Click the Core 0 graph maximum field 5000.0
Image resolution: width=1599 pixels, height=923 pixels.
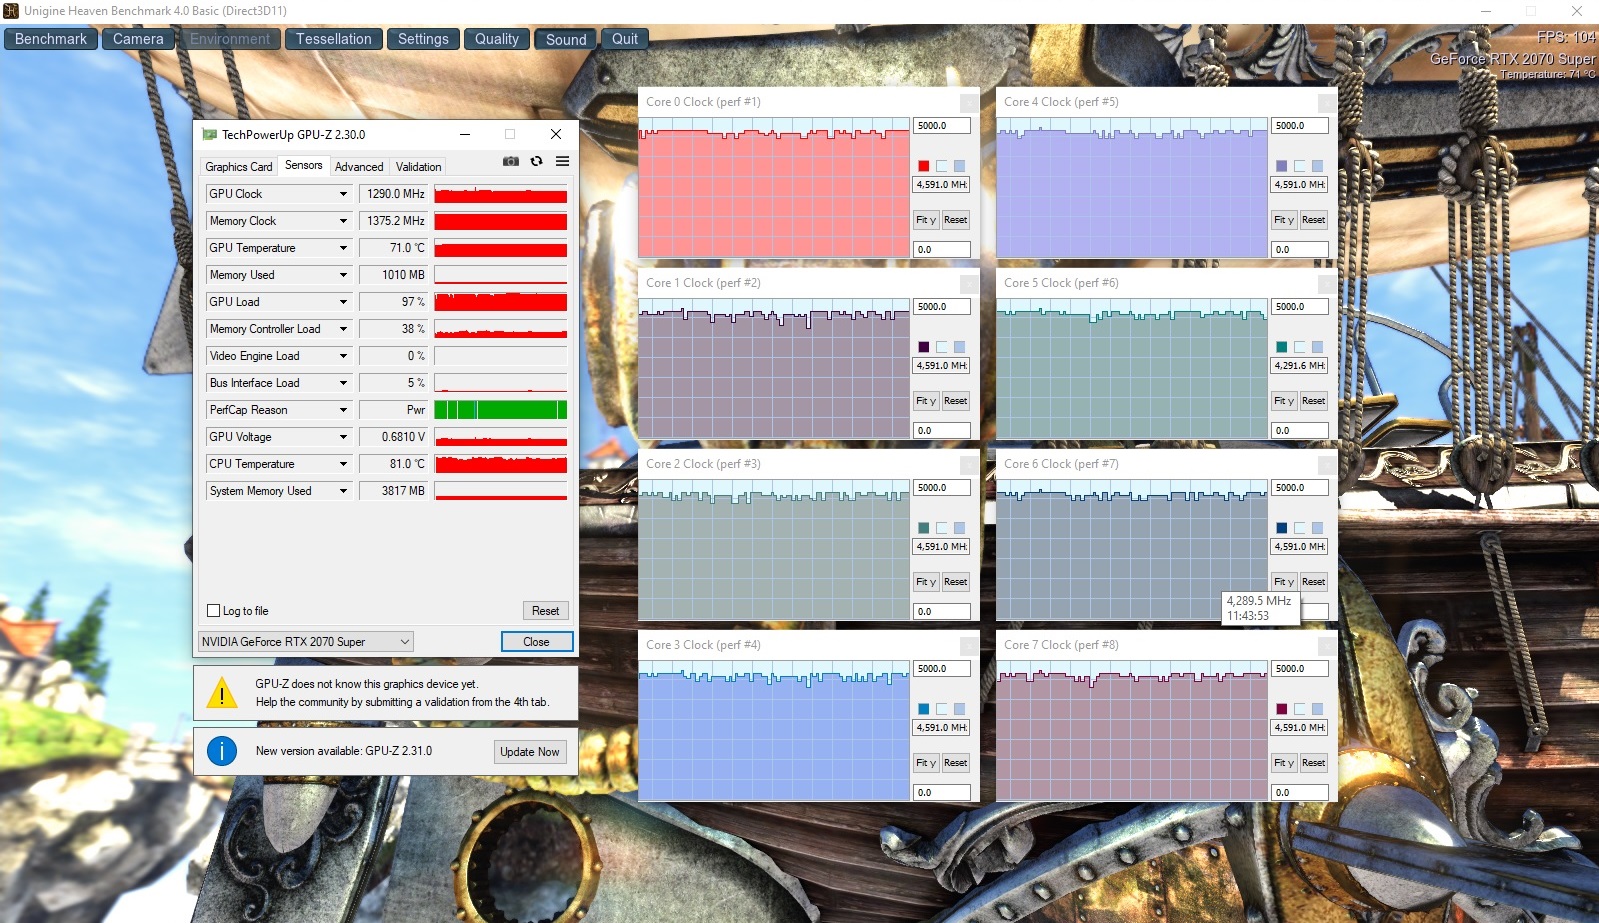tap(942, 126)
